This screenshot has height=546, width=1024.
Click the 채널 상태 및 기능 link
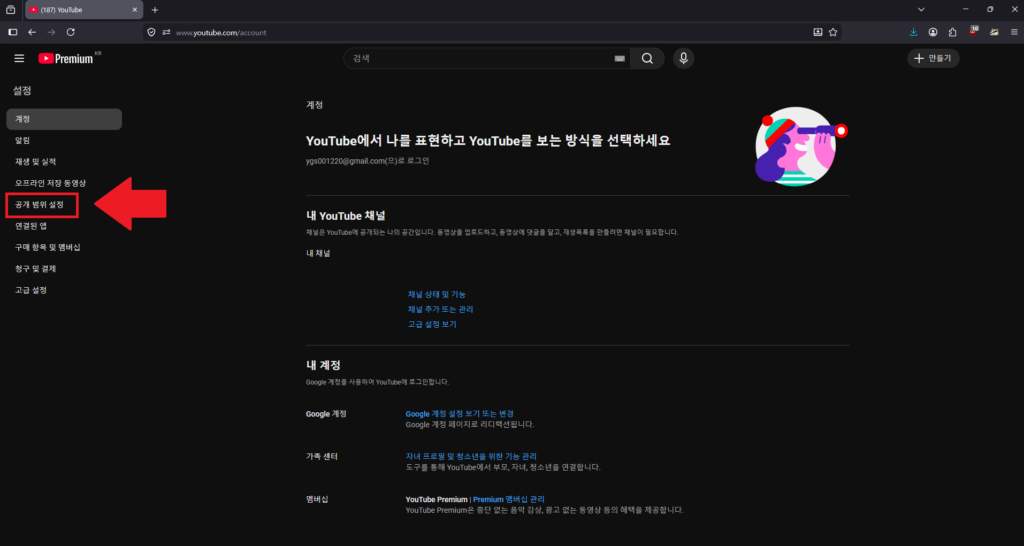click(436, 295)
